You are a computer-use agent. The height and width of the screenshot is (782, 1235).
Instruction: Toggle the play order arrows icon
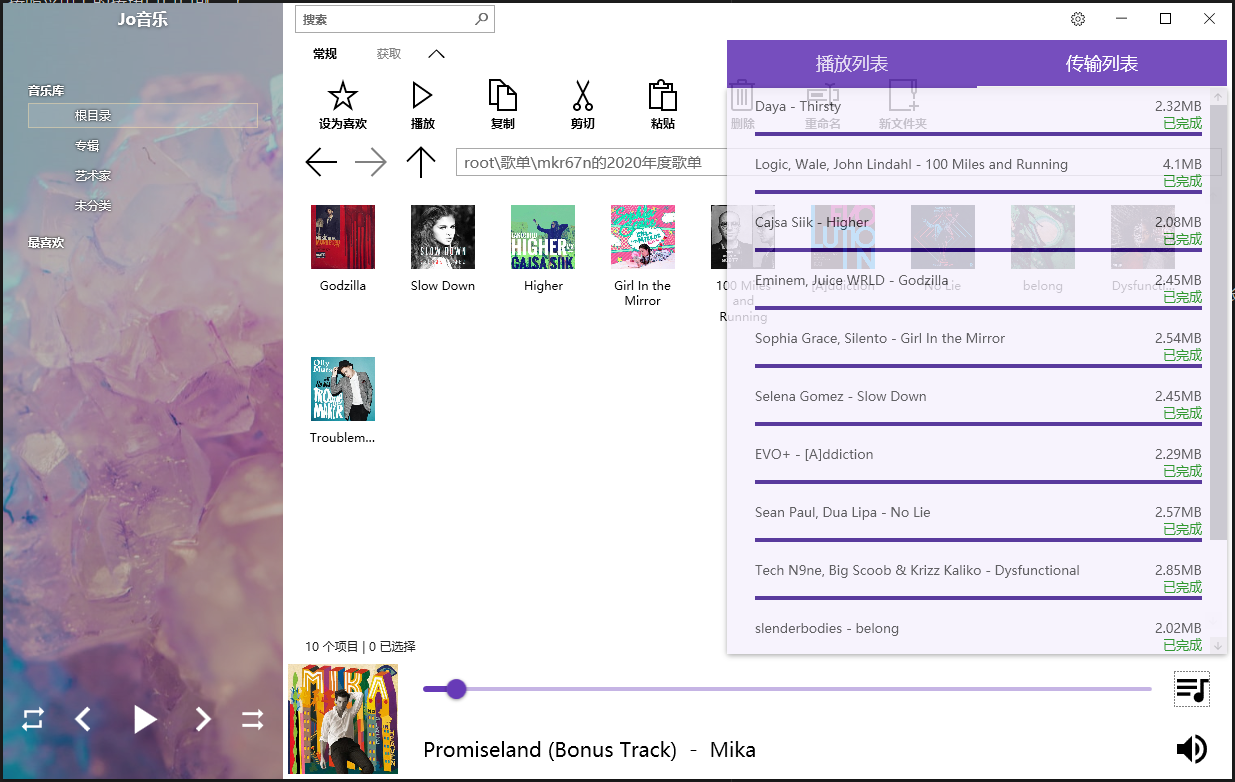(253, 719)
